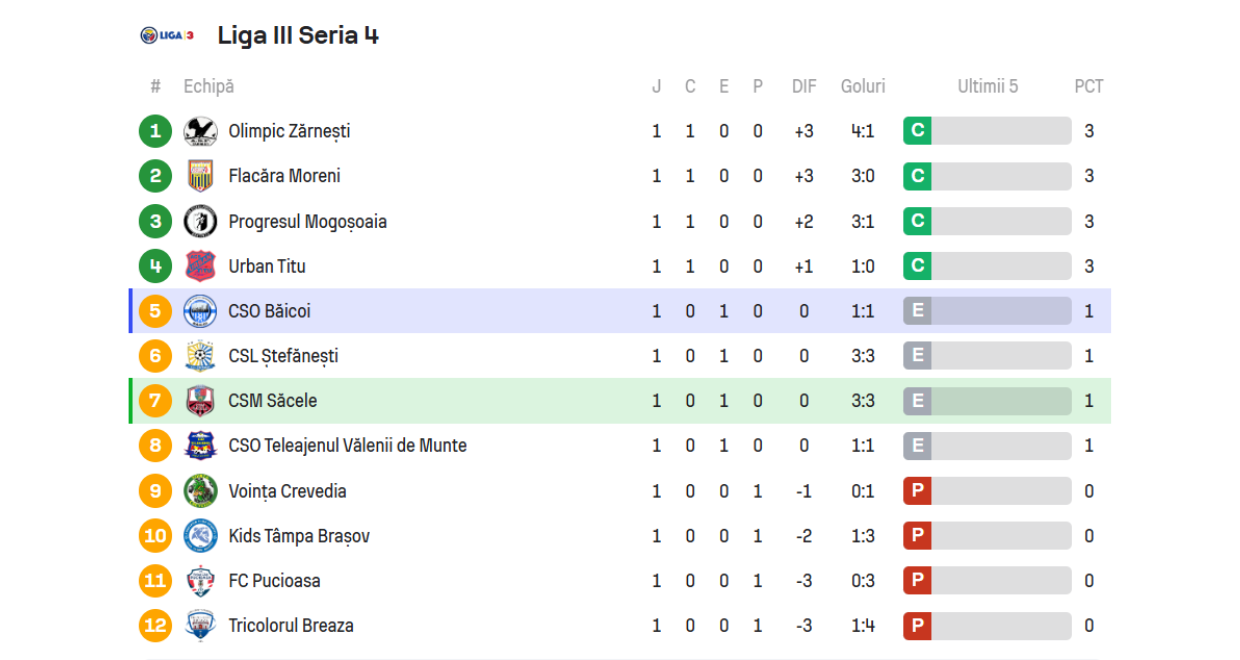Select the PCT column header
The image size is (1240, 660).
pyautogui.click(x=1089, y=87)
